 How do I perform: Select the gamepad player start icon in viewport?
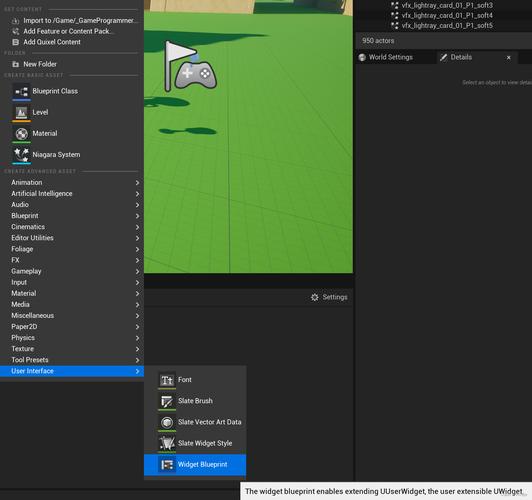[195, 75]
